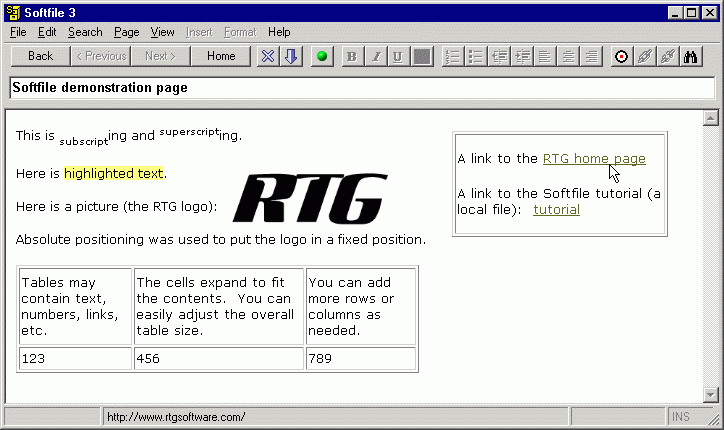
Task: Go to the Home page button
Action: [x=221, y=56]
